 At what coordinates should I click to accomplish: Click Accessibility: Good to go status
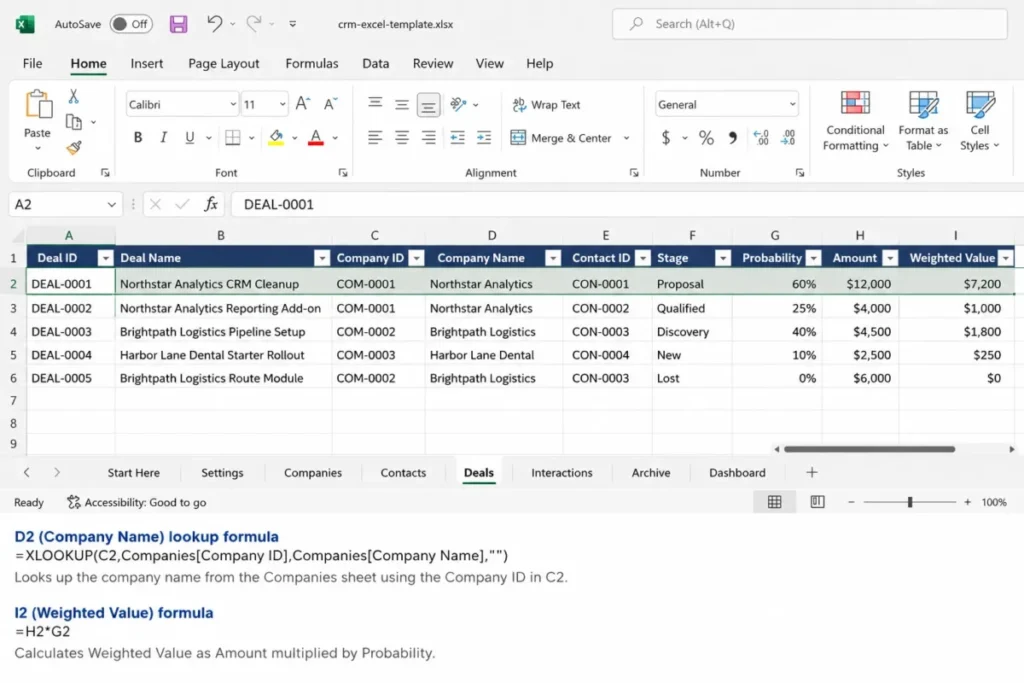click(136, 502)
